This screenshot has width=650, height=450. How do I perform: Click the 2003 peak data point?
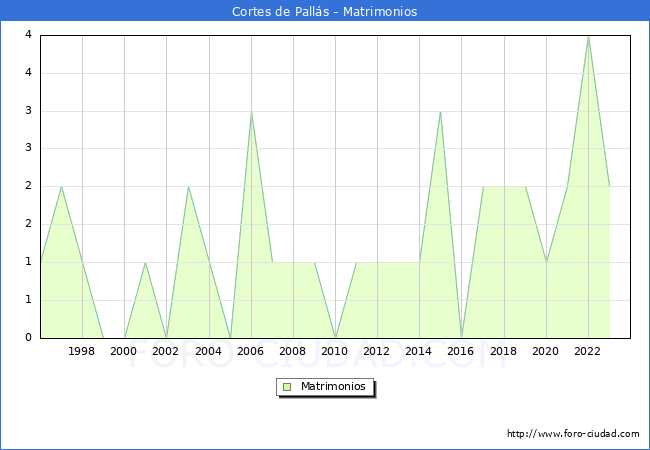[x=188, y=187]
